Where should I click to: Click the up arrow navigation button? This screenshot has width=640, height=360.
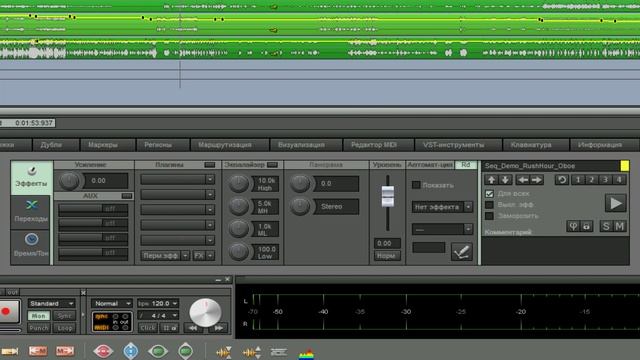(x=491, y=180)
